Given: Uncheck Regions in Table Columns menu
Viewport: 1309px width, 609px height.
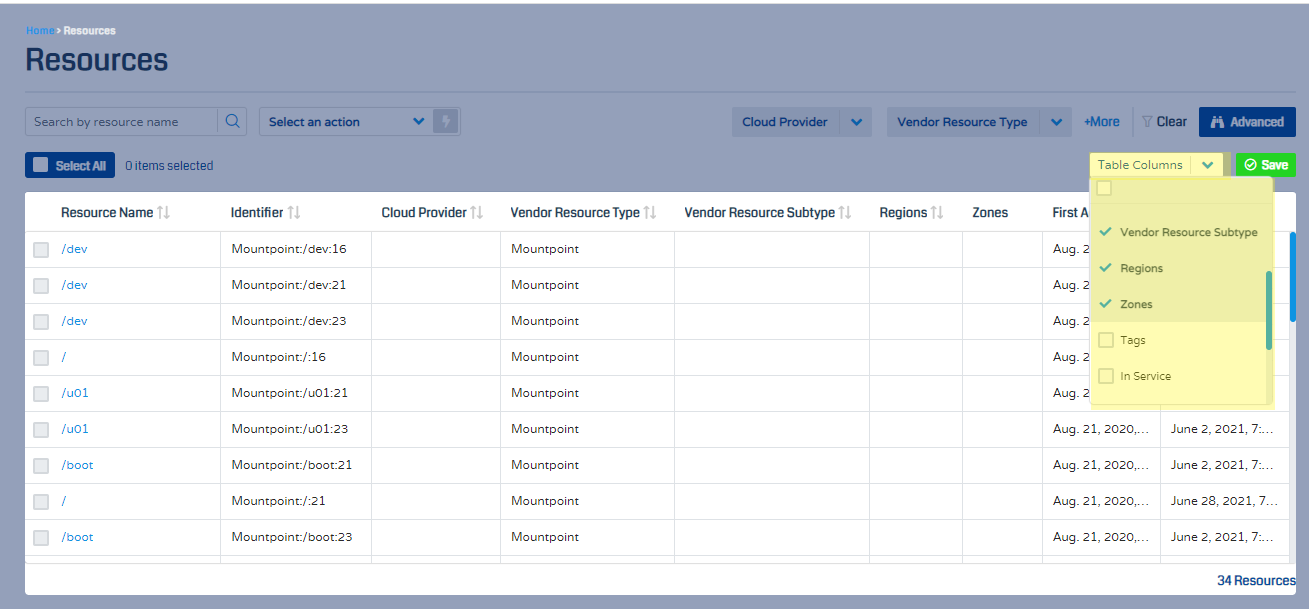Looking at the screenshot, I should pos(1106,268).
